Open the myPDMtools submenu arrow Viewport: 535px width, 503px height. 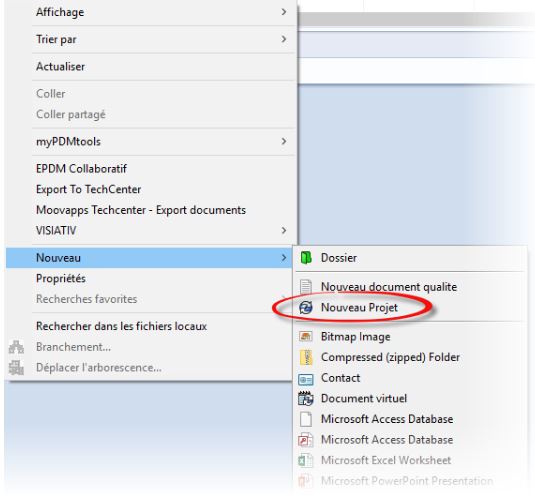[284, 141]
